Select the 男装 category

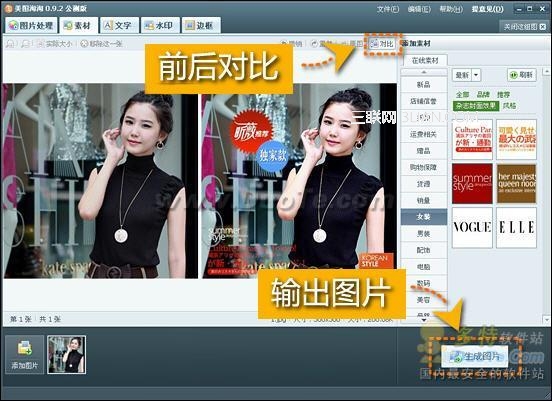click(x=424, y=233)
